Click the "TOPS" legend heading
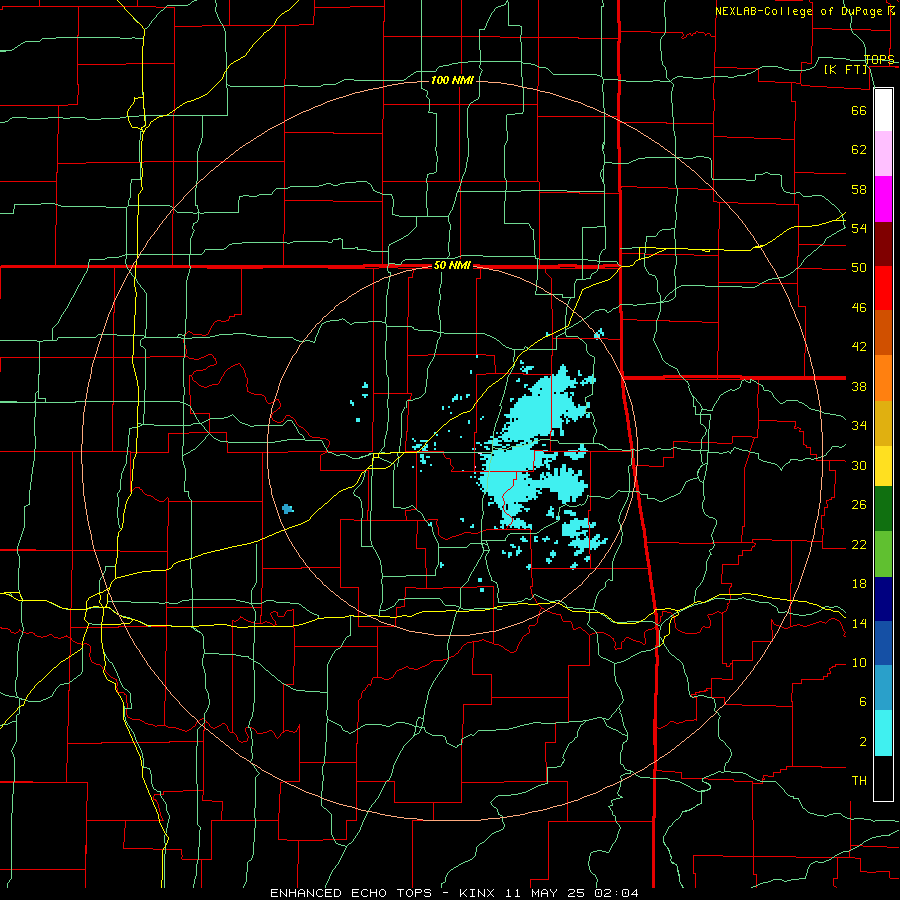Viewport: 900px width, 900px height. 879,60
